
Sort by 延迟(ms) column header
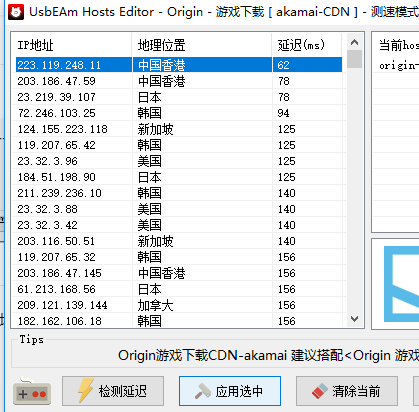tap(307, 45)
